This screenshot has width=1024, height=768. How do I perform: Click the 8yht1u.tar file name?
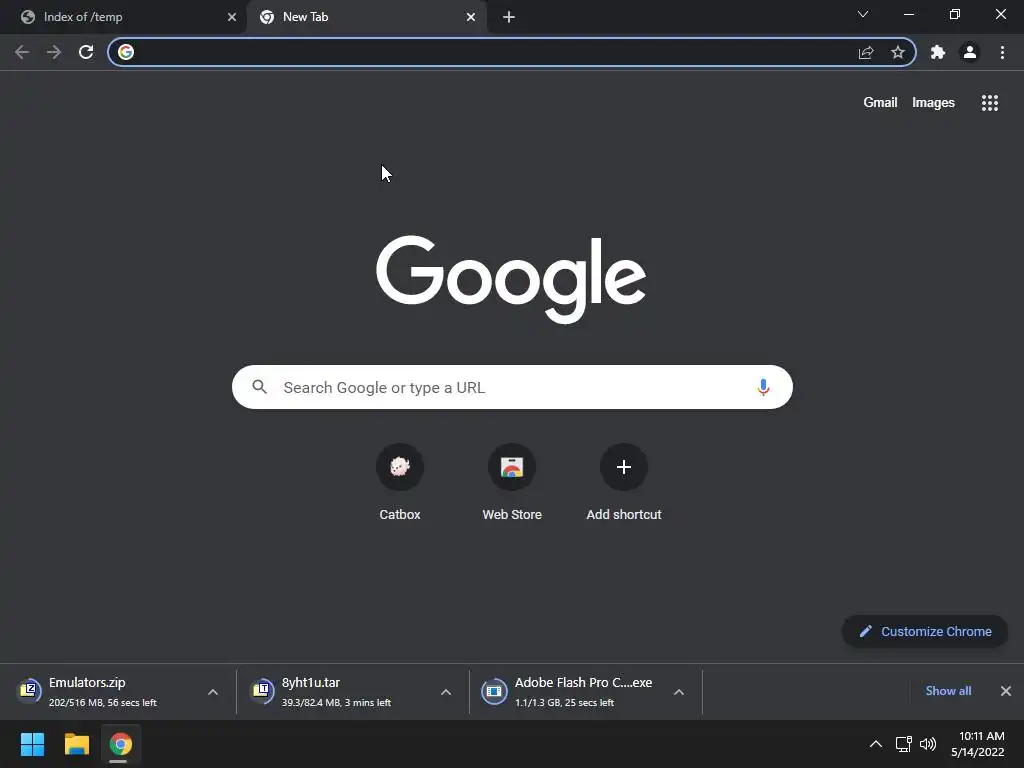[x=311, y=682]
